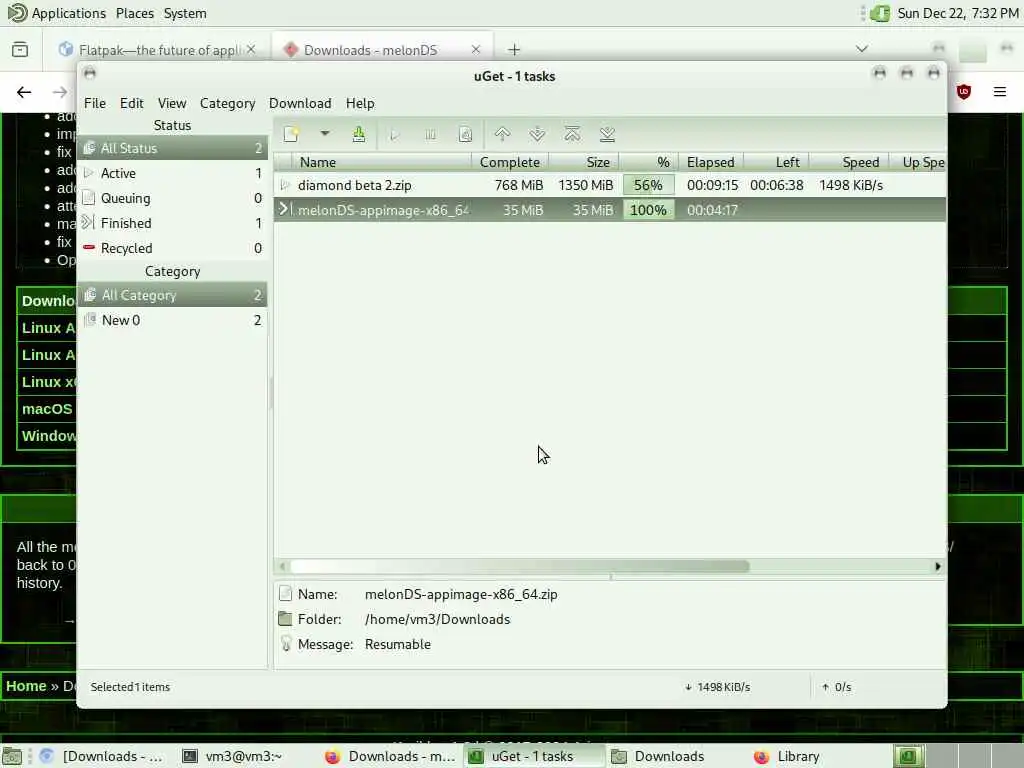Click the move down toolbar icon
The width and height of the screenshot is (1024, 768).
[537, 135]
